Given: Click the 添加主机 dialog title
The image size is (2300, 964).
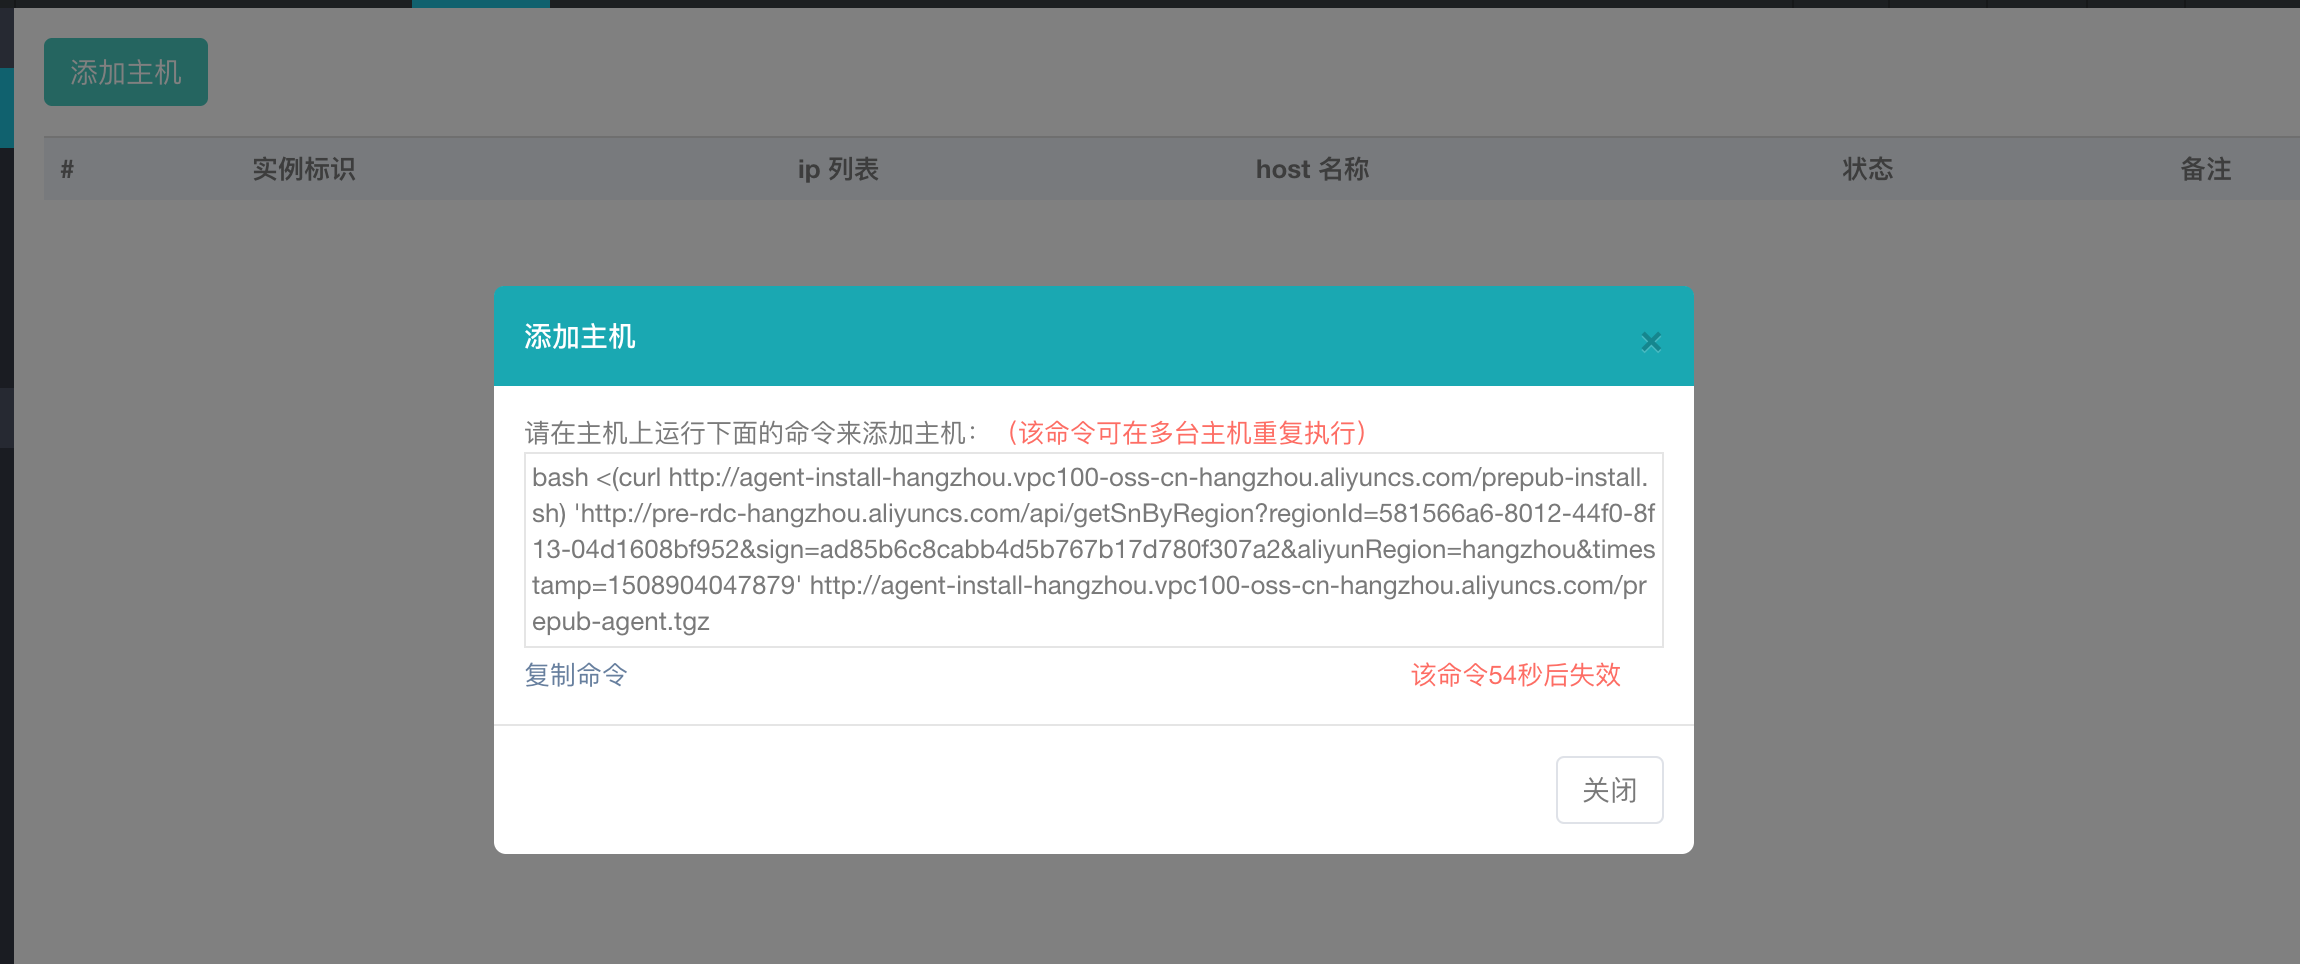Looking at the screenshot, I should 580,337.
